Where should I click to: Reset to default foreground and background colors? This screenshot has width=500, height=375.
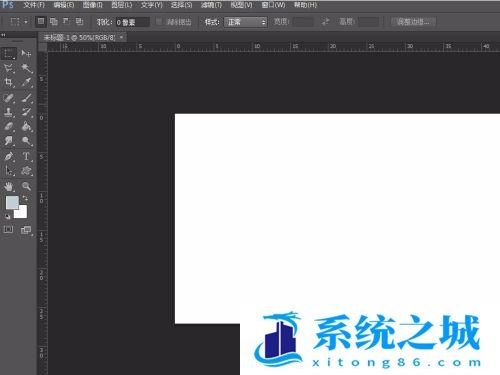tap(7, 217)
